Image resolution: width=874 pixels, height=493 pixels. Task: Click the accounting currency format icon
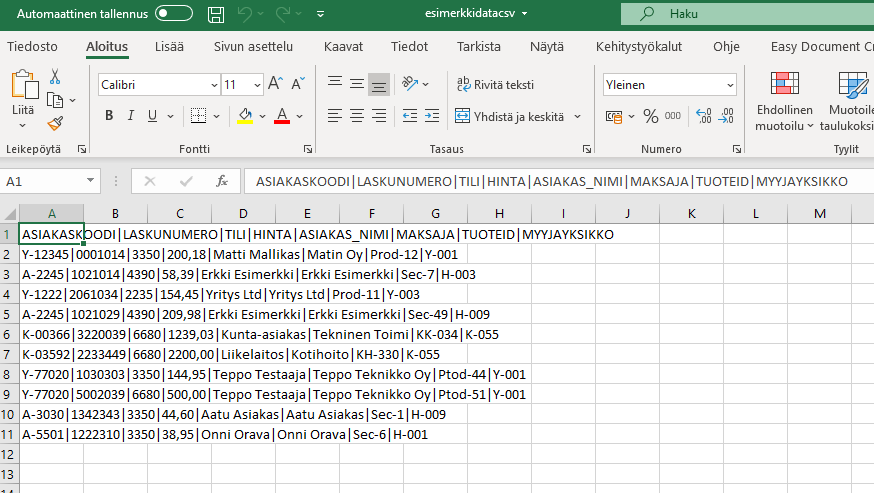[614, 117]
